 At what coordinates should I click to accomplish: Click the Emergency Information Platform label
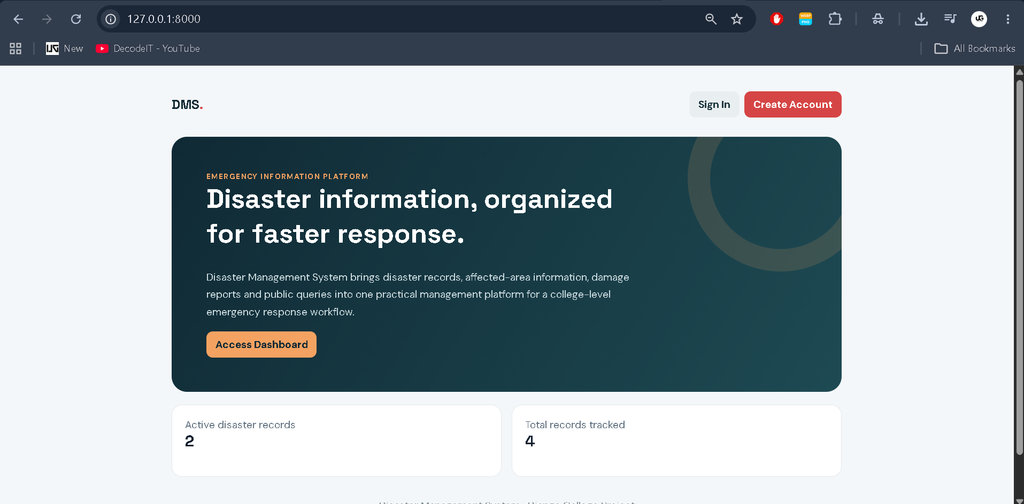tap(287, 176)
